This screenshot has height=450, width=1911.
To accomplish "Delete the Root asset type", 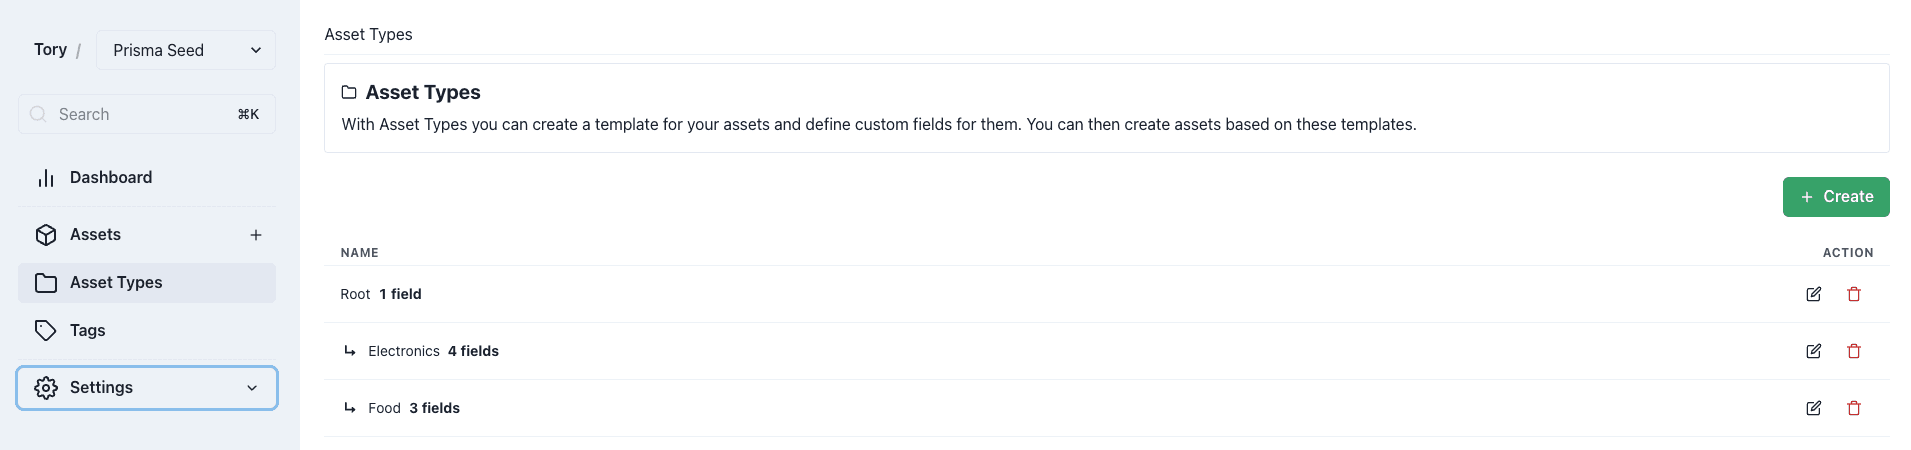I will [x=1853, y=294].
